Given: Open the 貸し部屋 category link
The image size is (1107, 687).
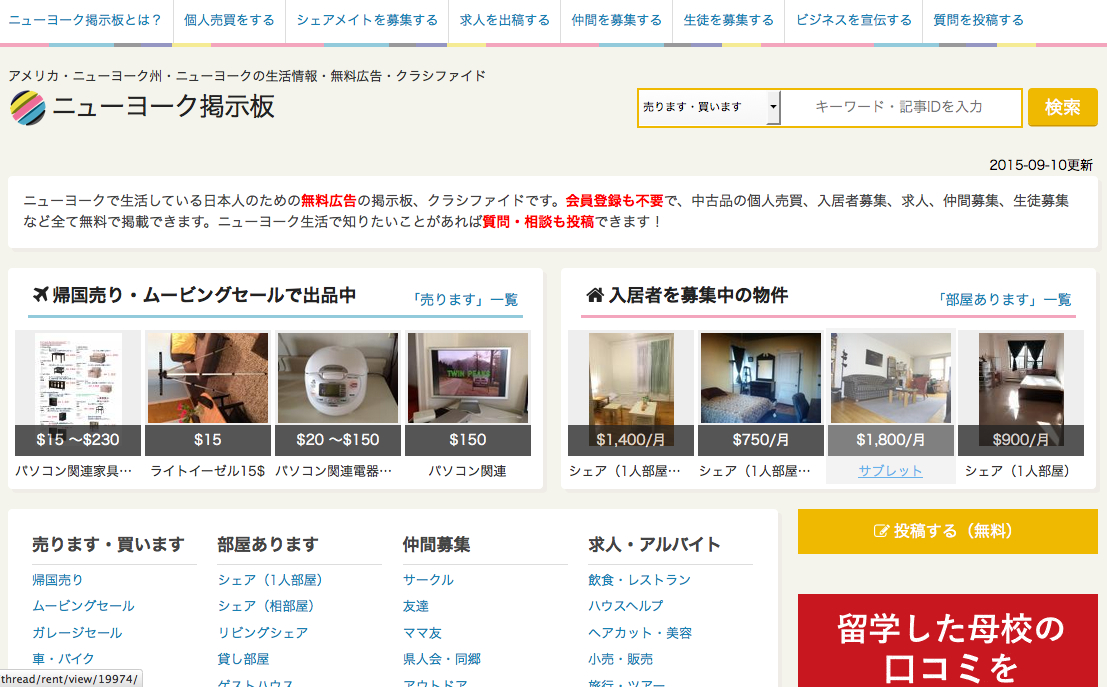Looking at the screenshot, I should click(244, 659).
